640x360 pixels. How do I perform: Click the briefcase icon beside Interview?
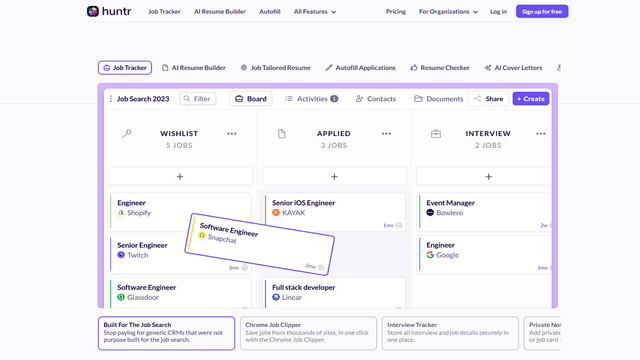436,133
